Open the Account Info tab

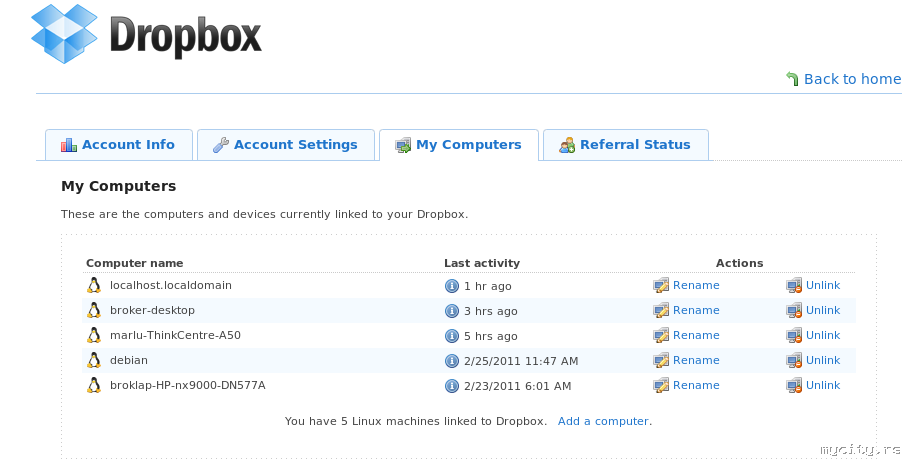coord(118,145)
